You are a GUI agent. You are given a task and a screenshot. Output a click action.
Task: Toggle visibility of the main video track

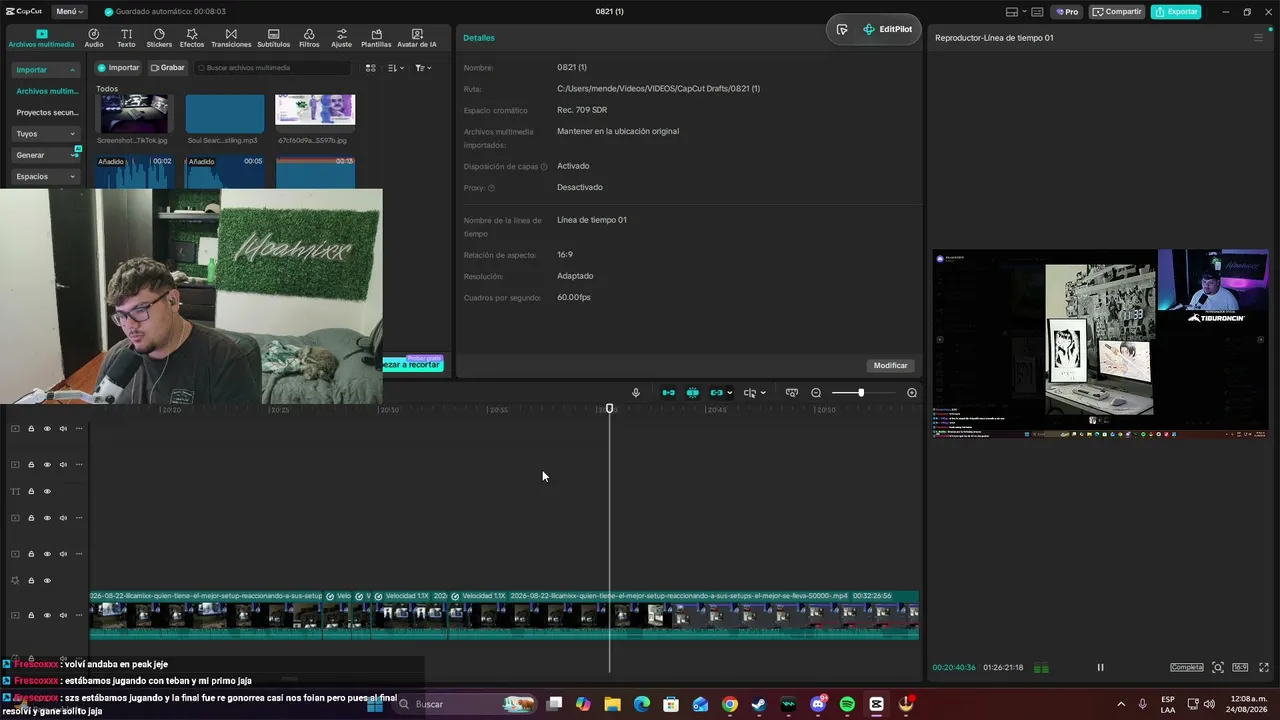coord(46,615)
